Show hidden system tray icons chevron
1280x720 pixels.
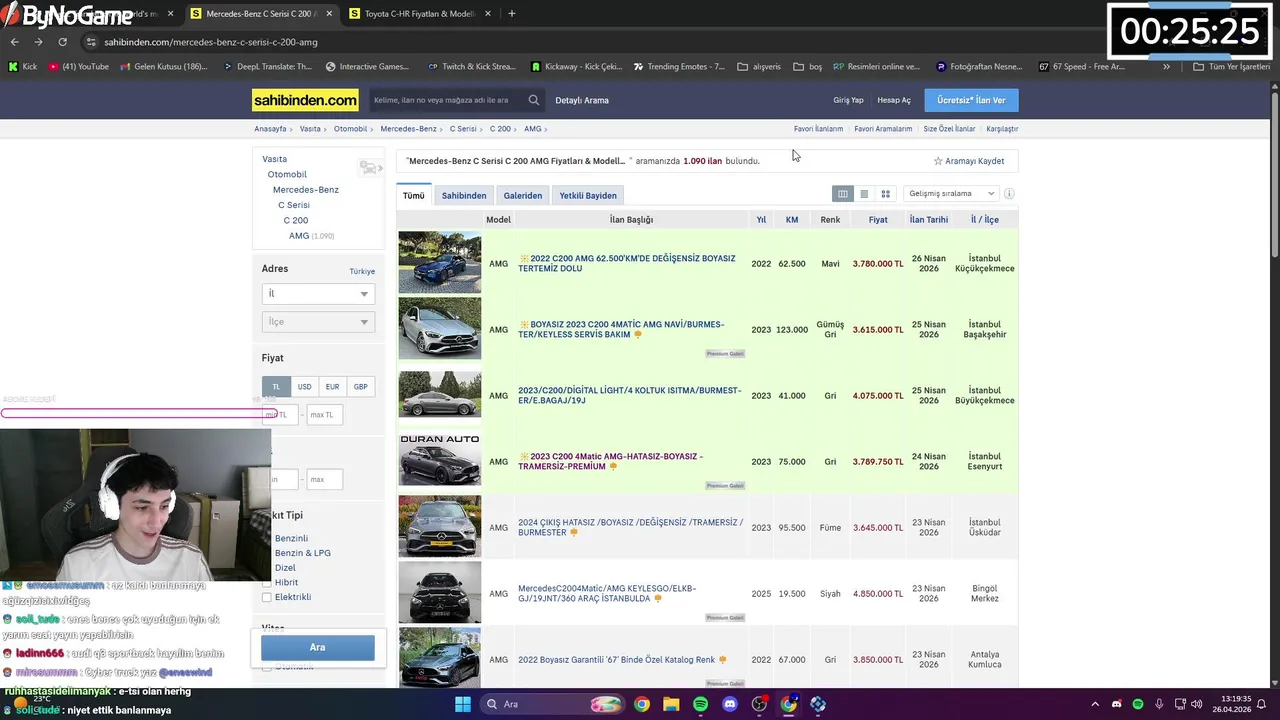(1095, 704)
